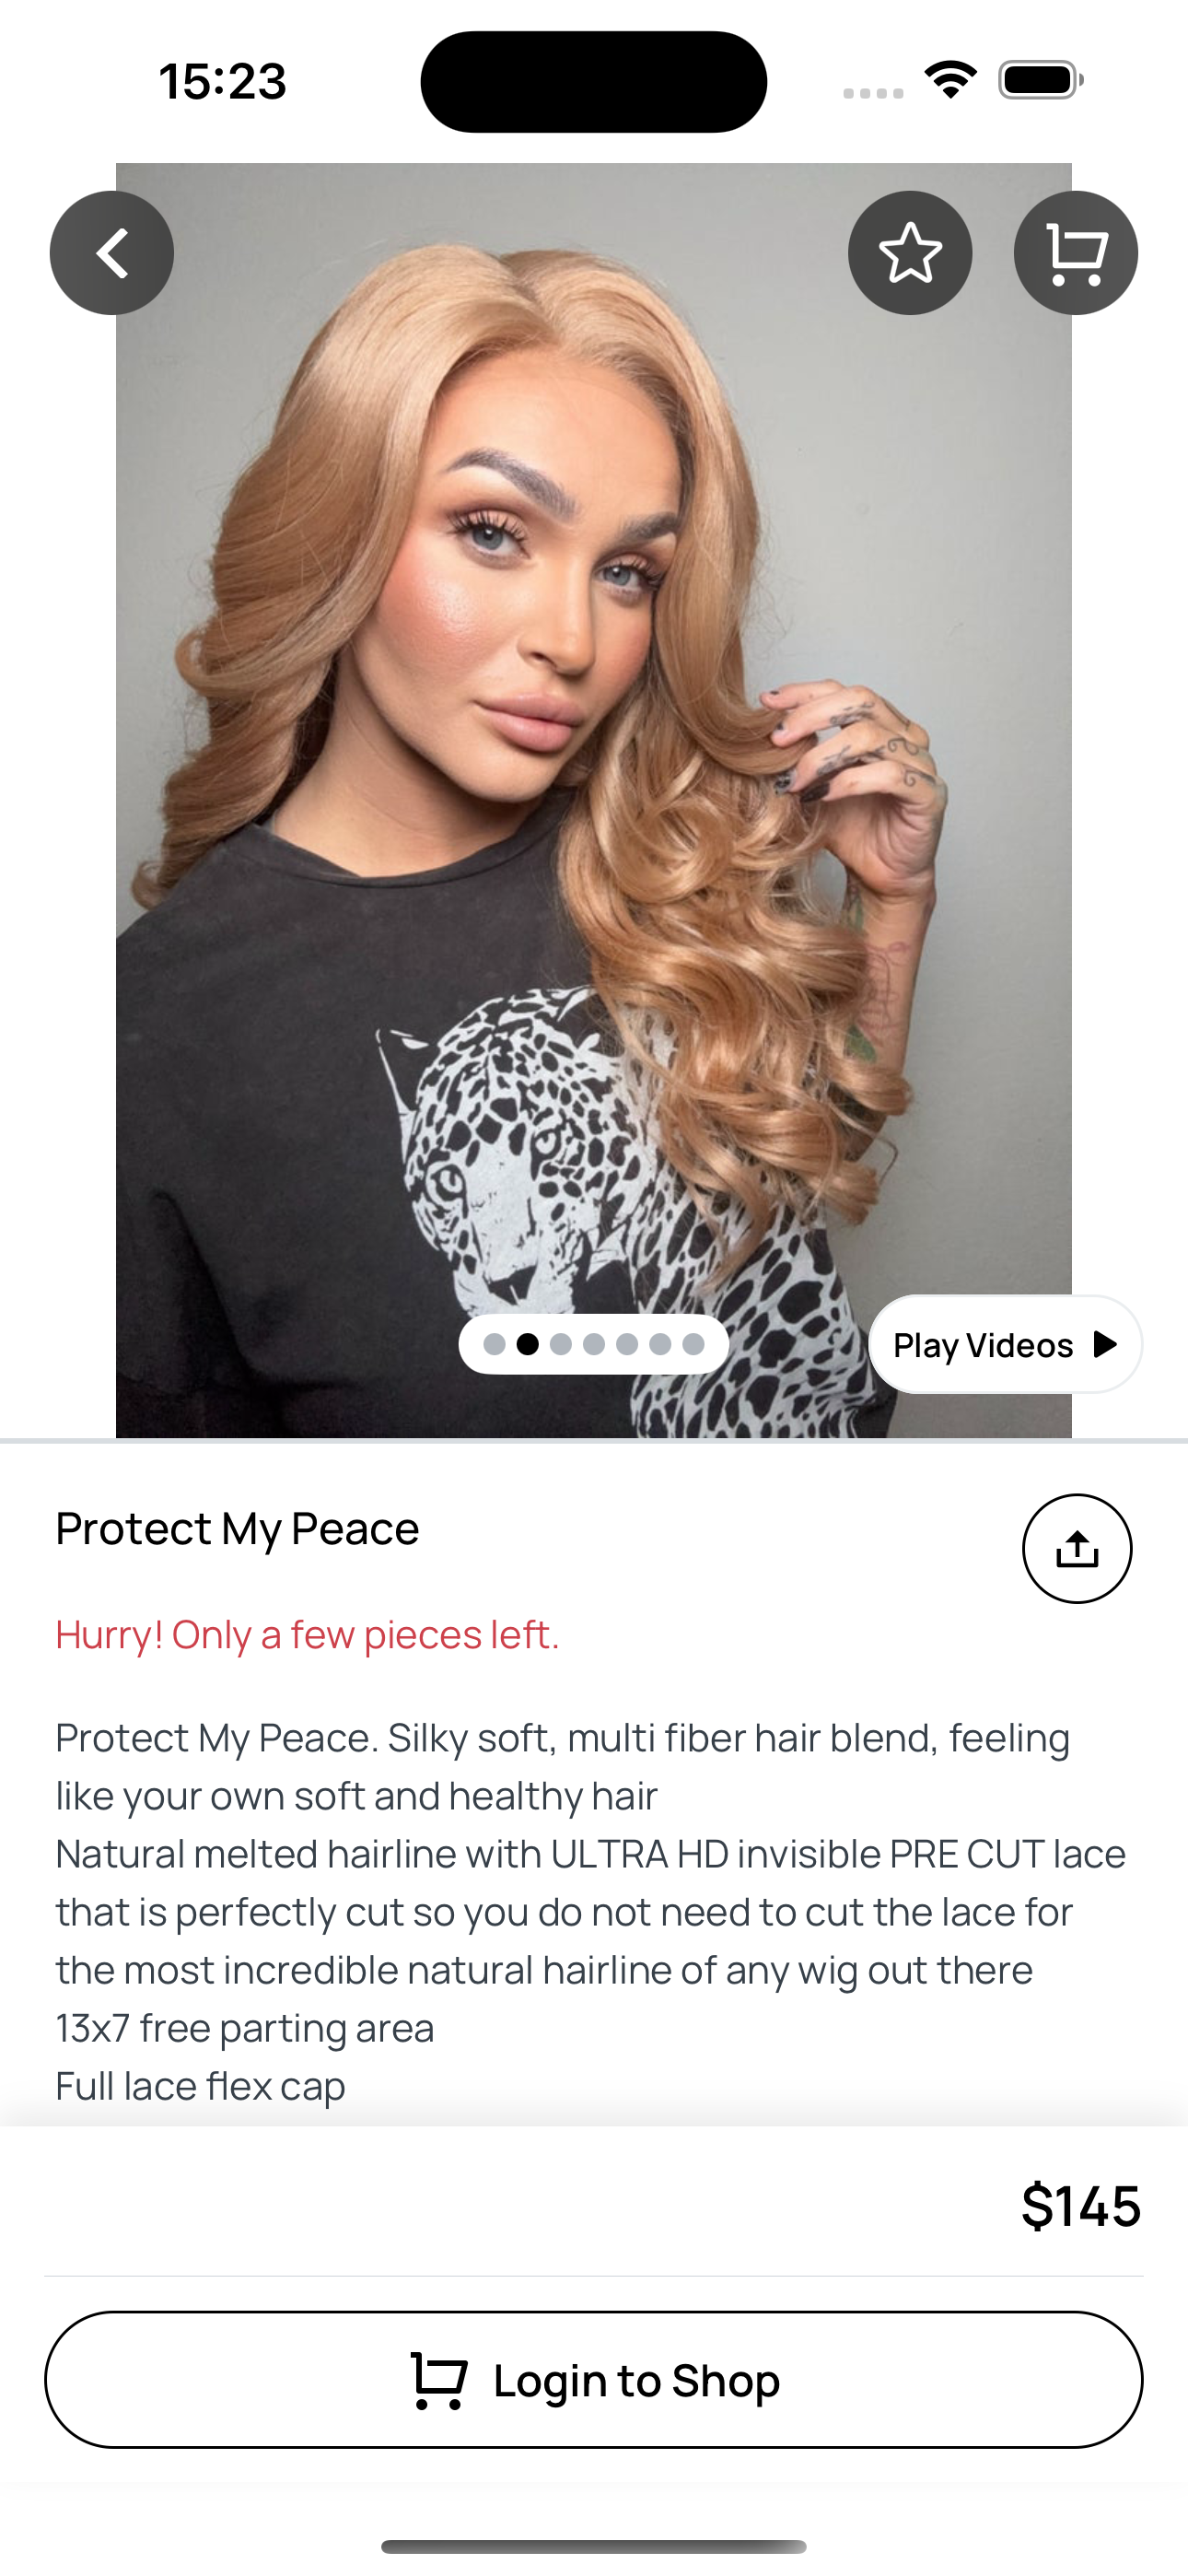Screen dimensions: 1188x2576
Task: Select the third image carousel dot
Action: [561, 1345]
